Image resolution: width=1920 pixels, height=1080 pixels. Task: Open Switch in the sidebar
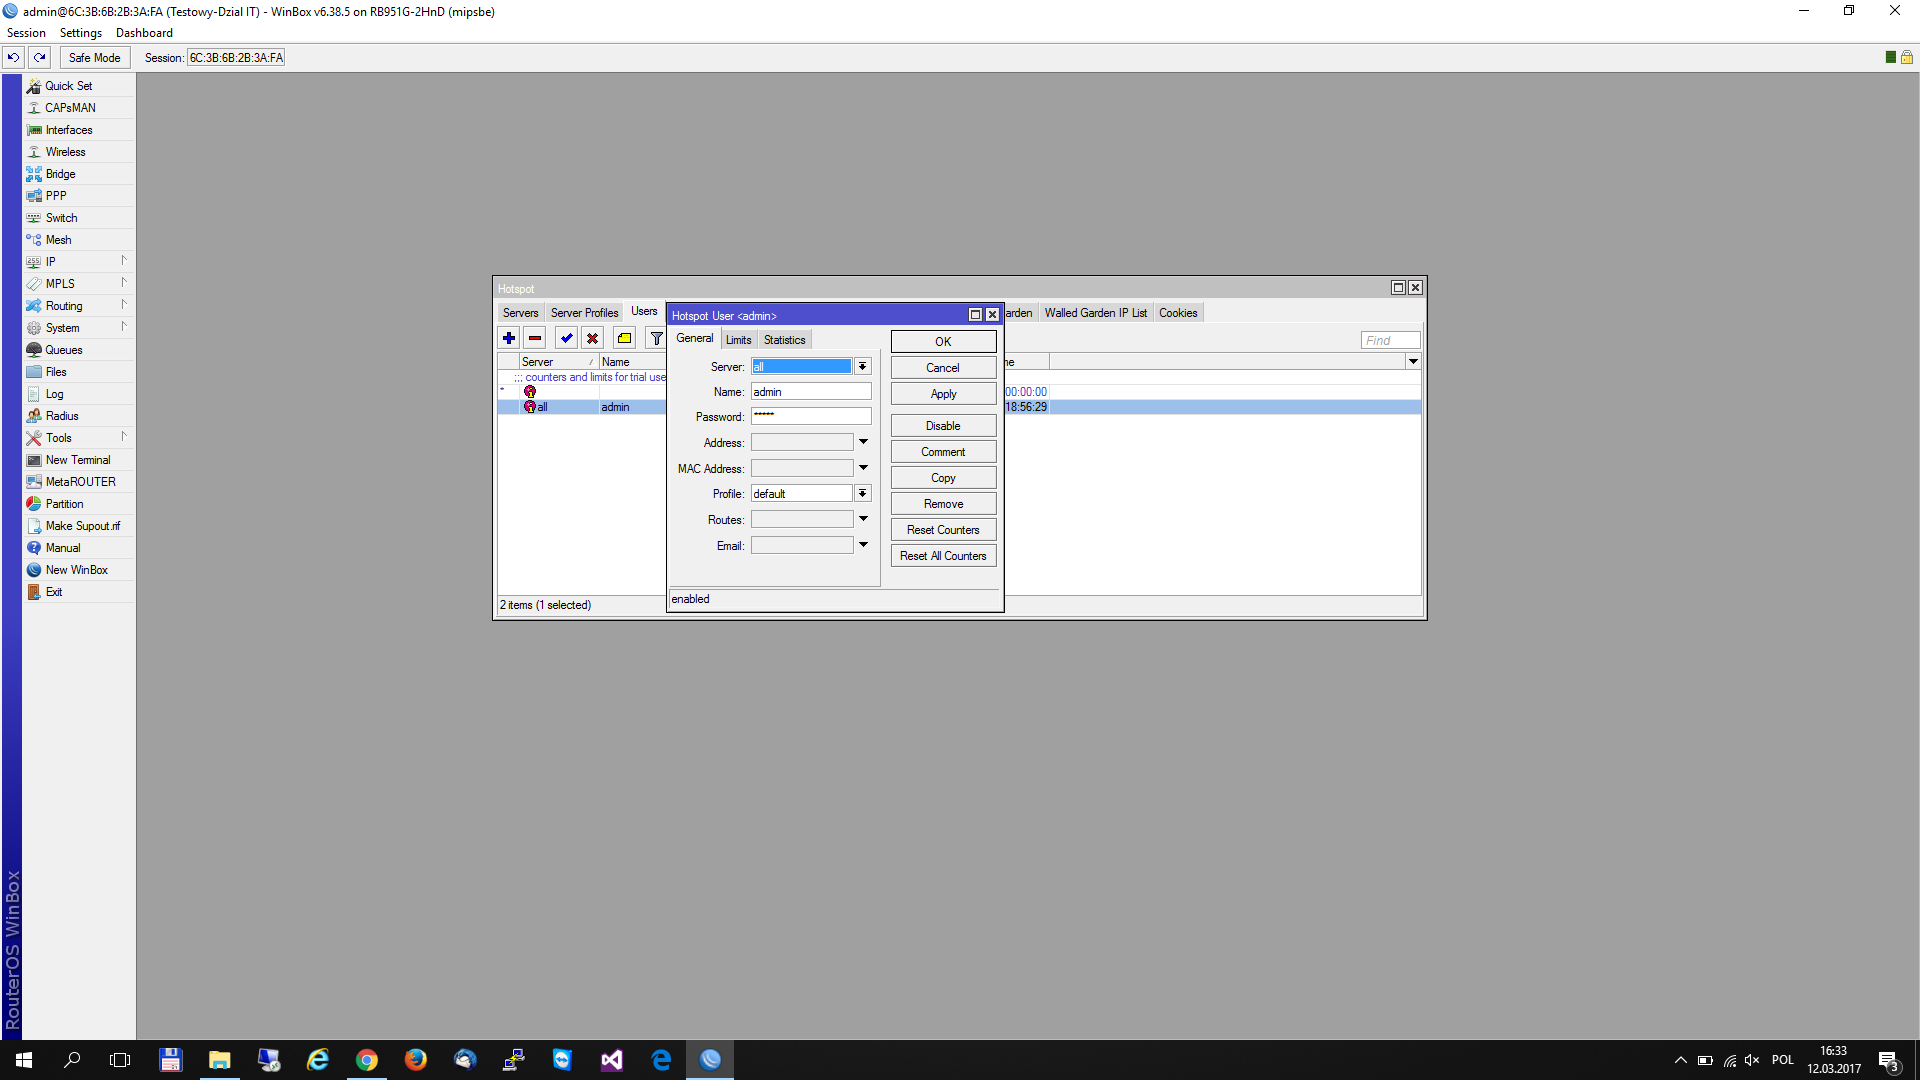(x=79, y=218)
